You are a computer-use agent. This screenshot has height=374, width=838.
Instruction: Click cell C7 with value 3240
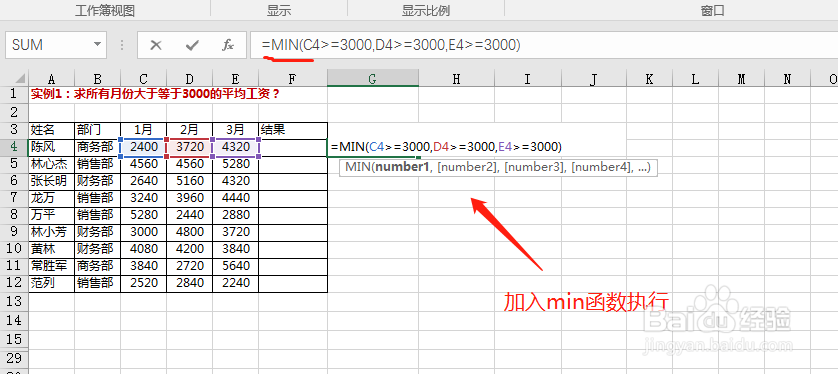[x=143, y=198]
